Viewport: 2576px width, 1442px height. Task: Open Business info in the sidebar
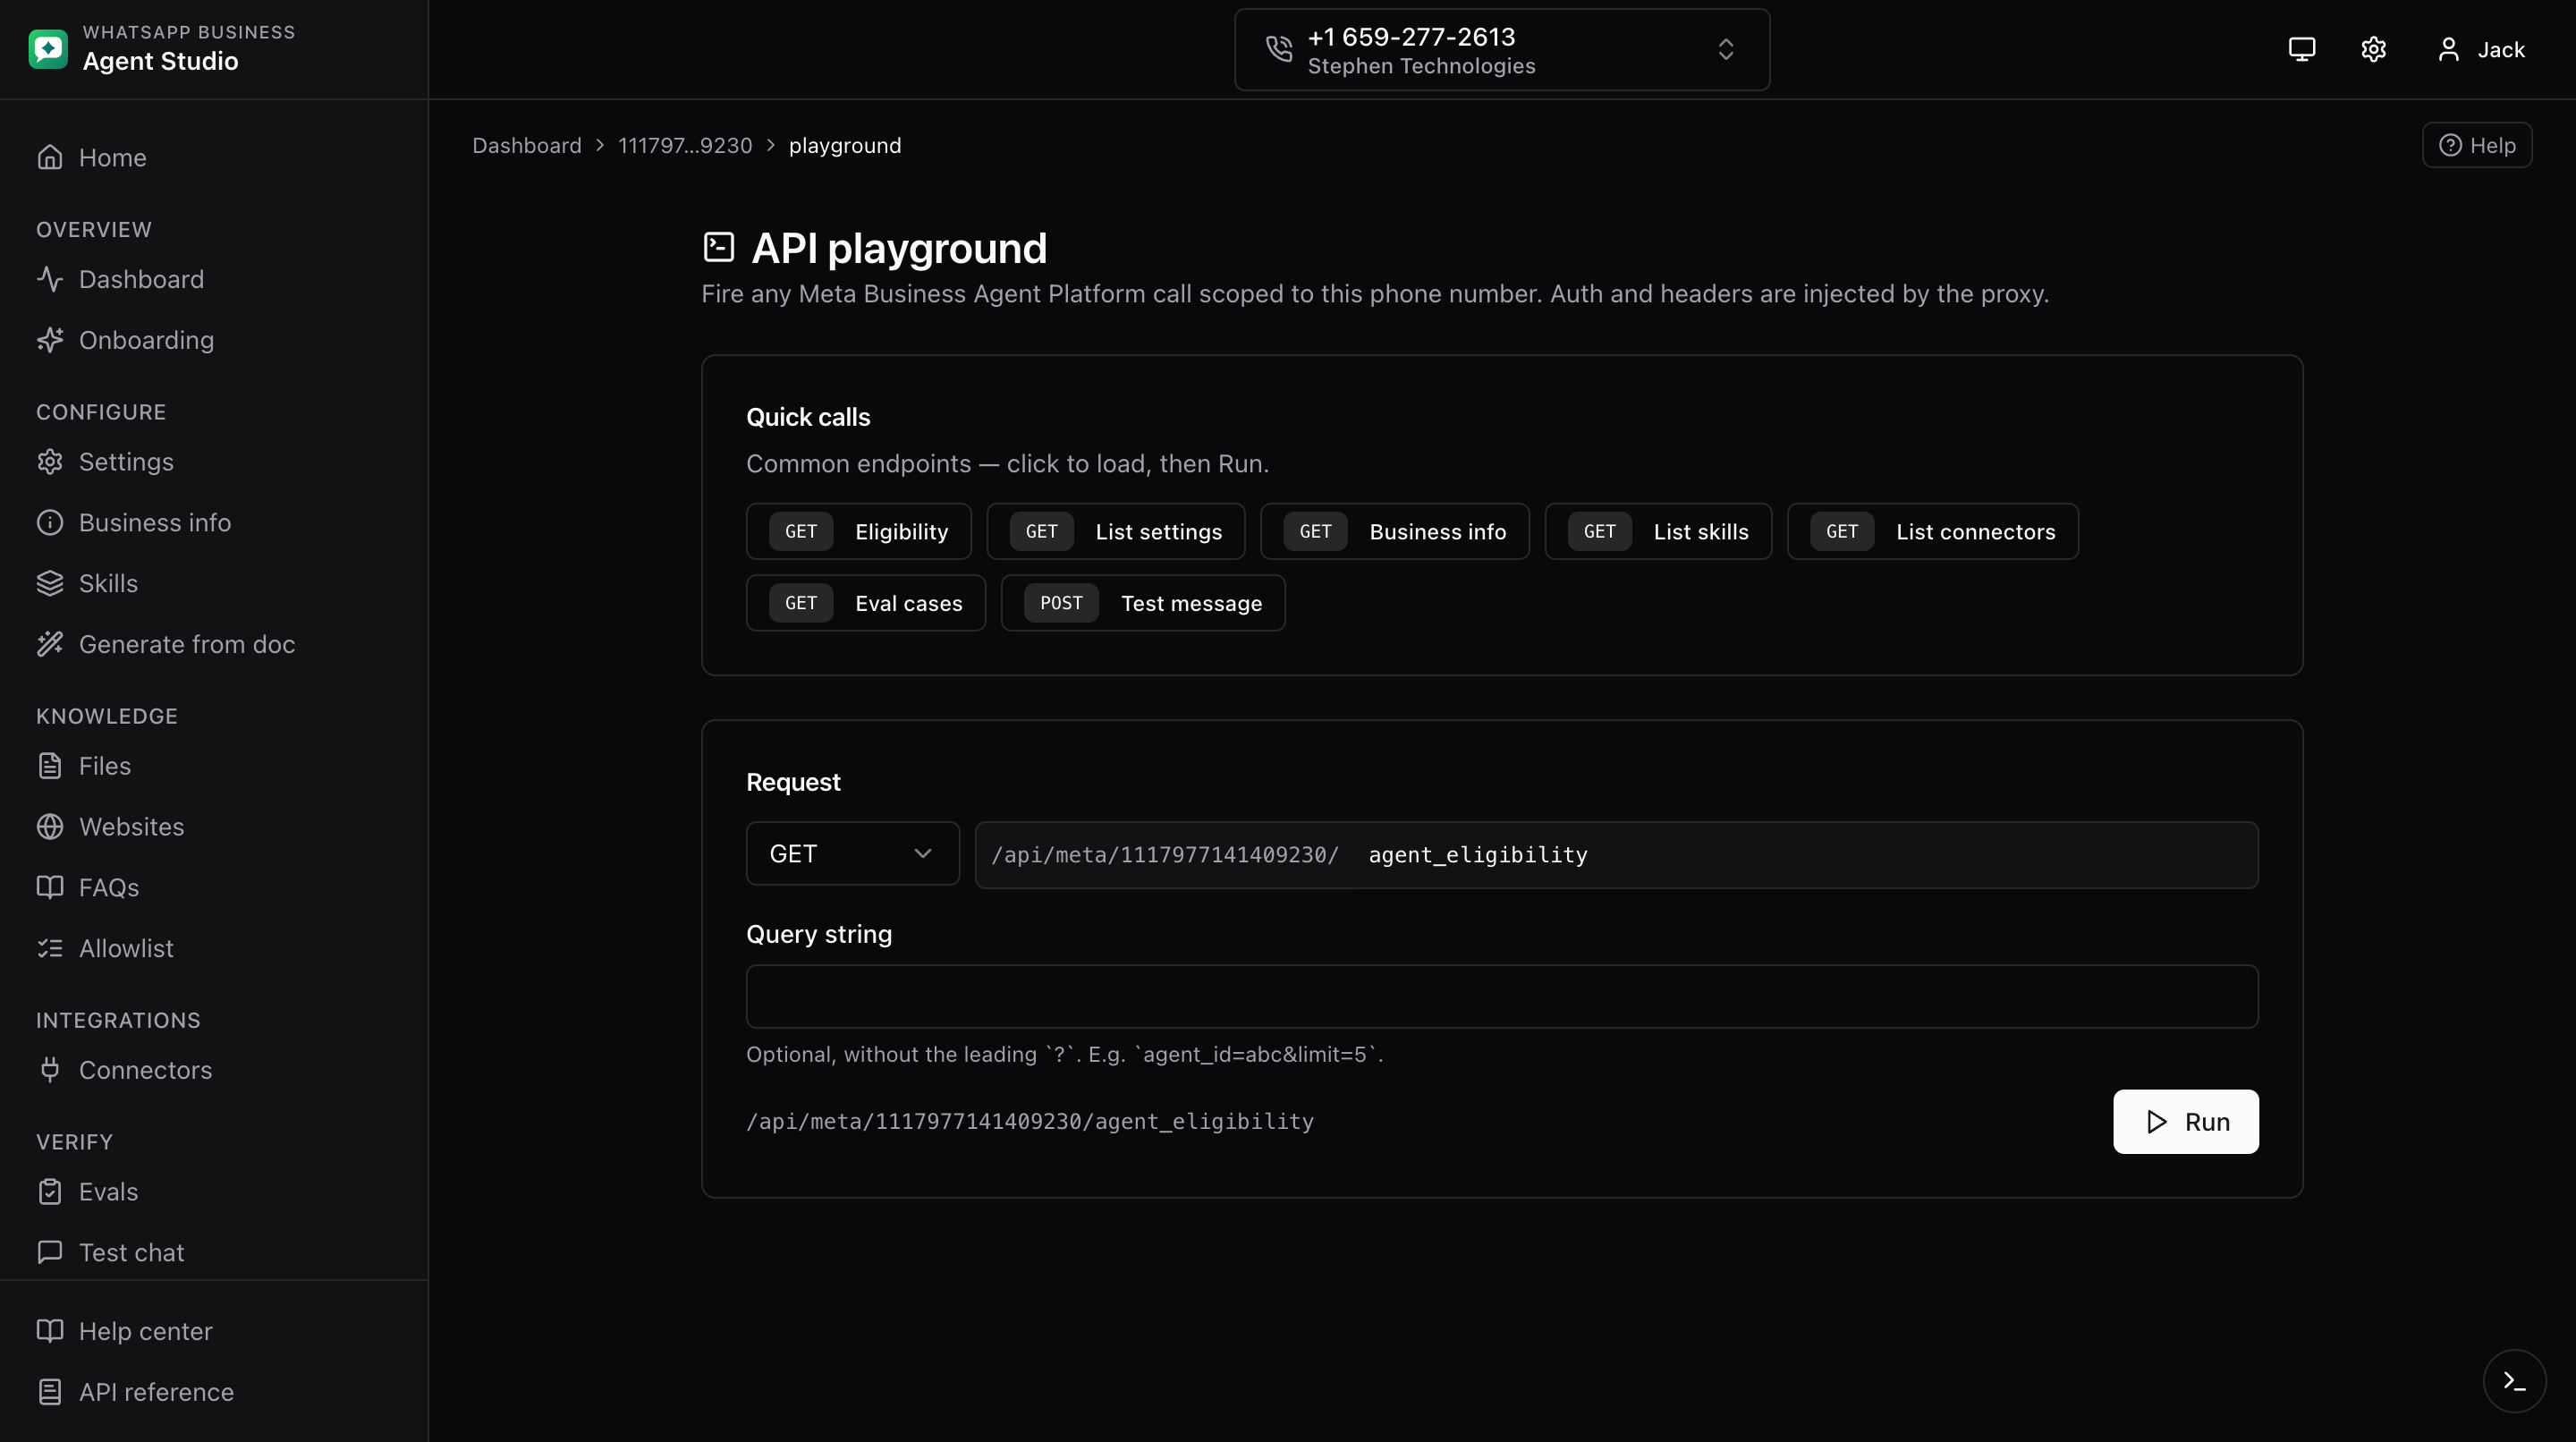(214, 523)
